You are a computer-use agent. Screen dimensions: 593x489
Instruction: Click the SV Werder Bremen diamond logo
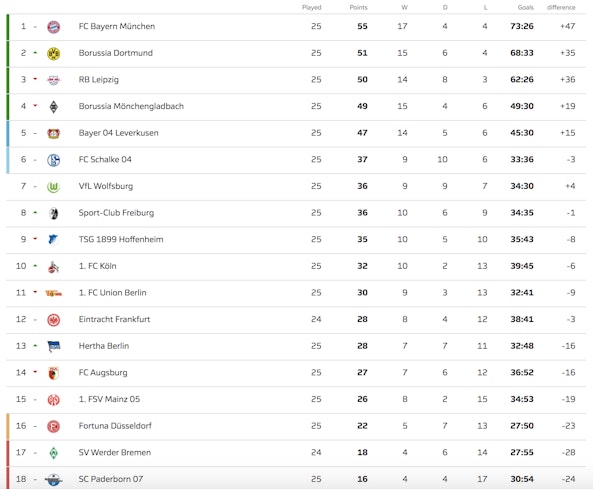53,453
